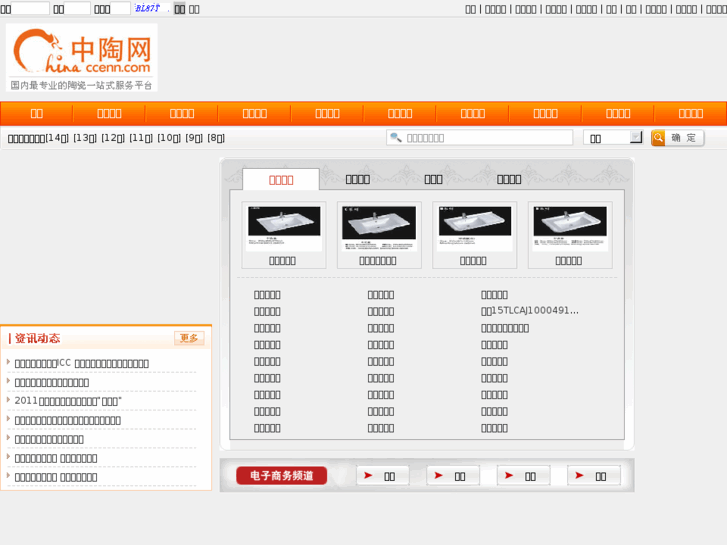Open the news item mentioning ICC

tap(82, 363)
